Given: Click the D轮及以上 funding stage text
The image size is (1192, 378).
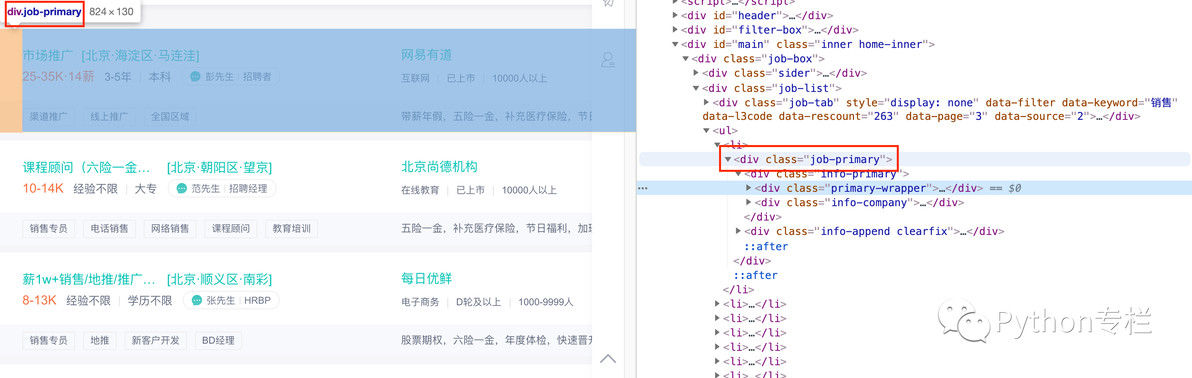Looking at the screenshot, I should coord(478,302).
